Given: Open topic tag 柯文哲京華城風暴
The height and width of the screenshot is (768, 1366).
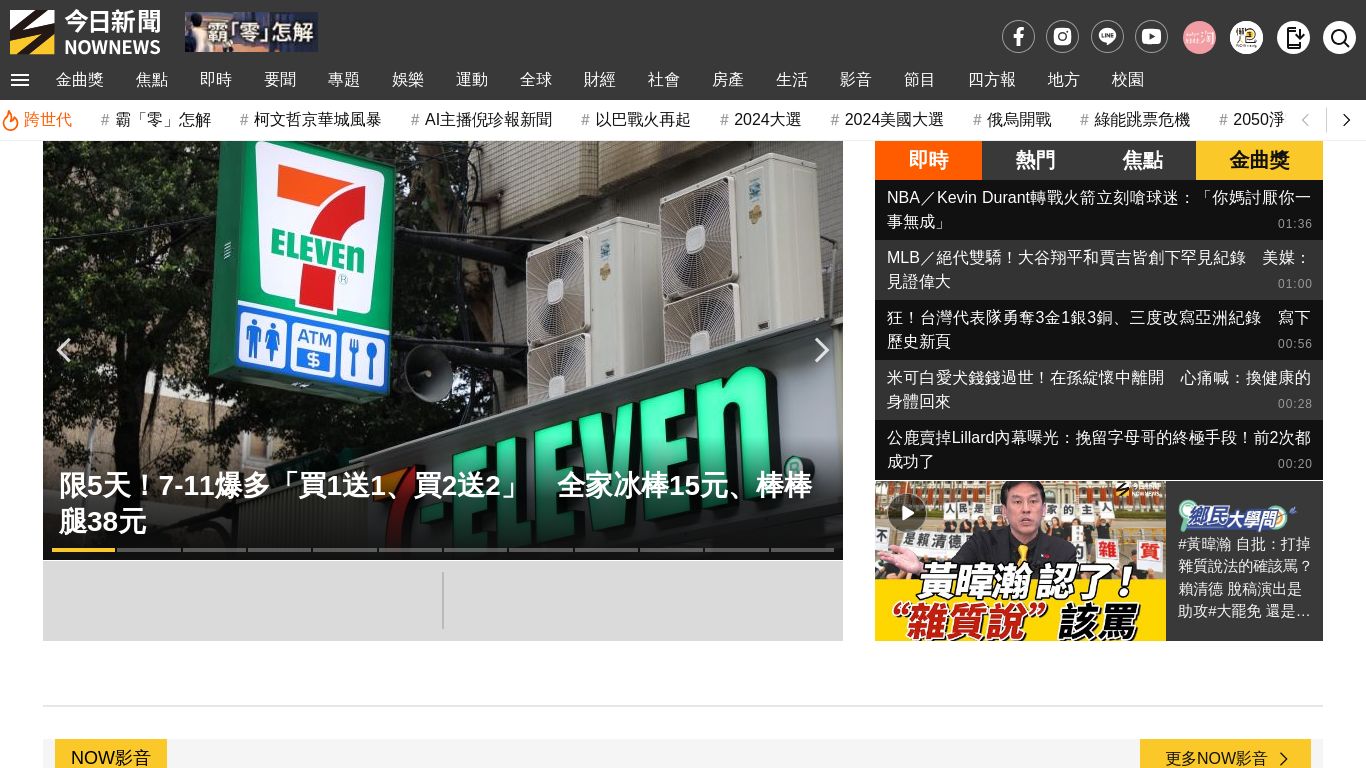Looking at the screenshot, I should (x=310, y=120).
